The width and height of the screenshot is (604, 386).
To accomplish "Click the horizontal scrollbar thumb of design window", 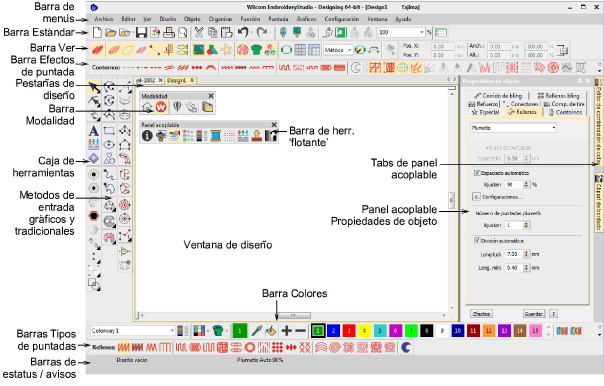I will click(x=294, y=316).
